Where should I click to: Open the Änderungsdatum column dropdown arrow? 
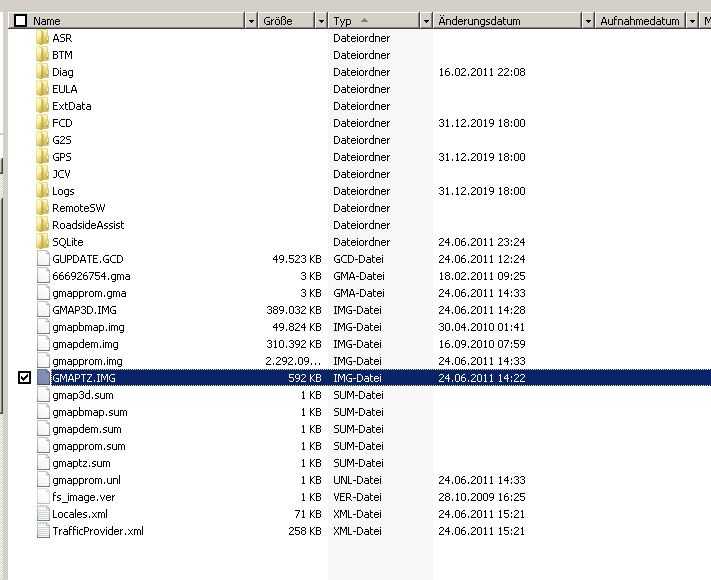587,21
